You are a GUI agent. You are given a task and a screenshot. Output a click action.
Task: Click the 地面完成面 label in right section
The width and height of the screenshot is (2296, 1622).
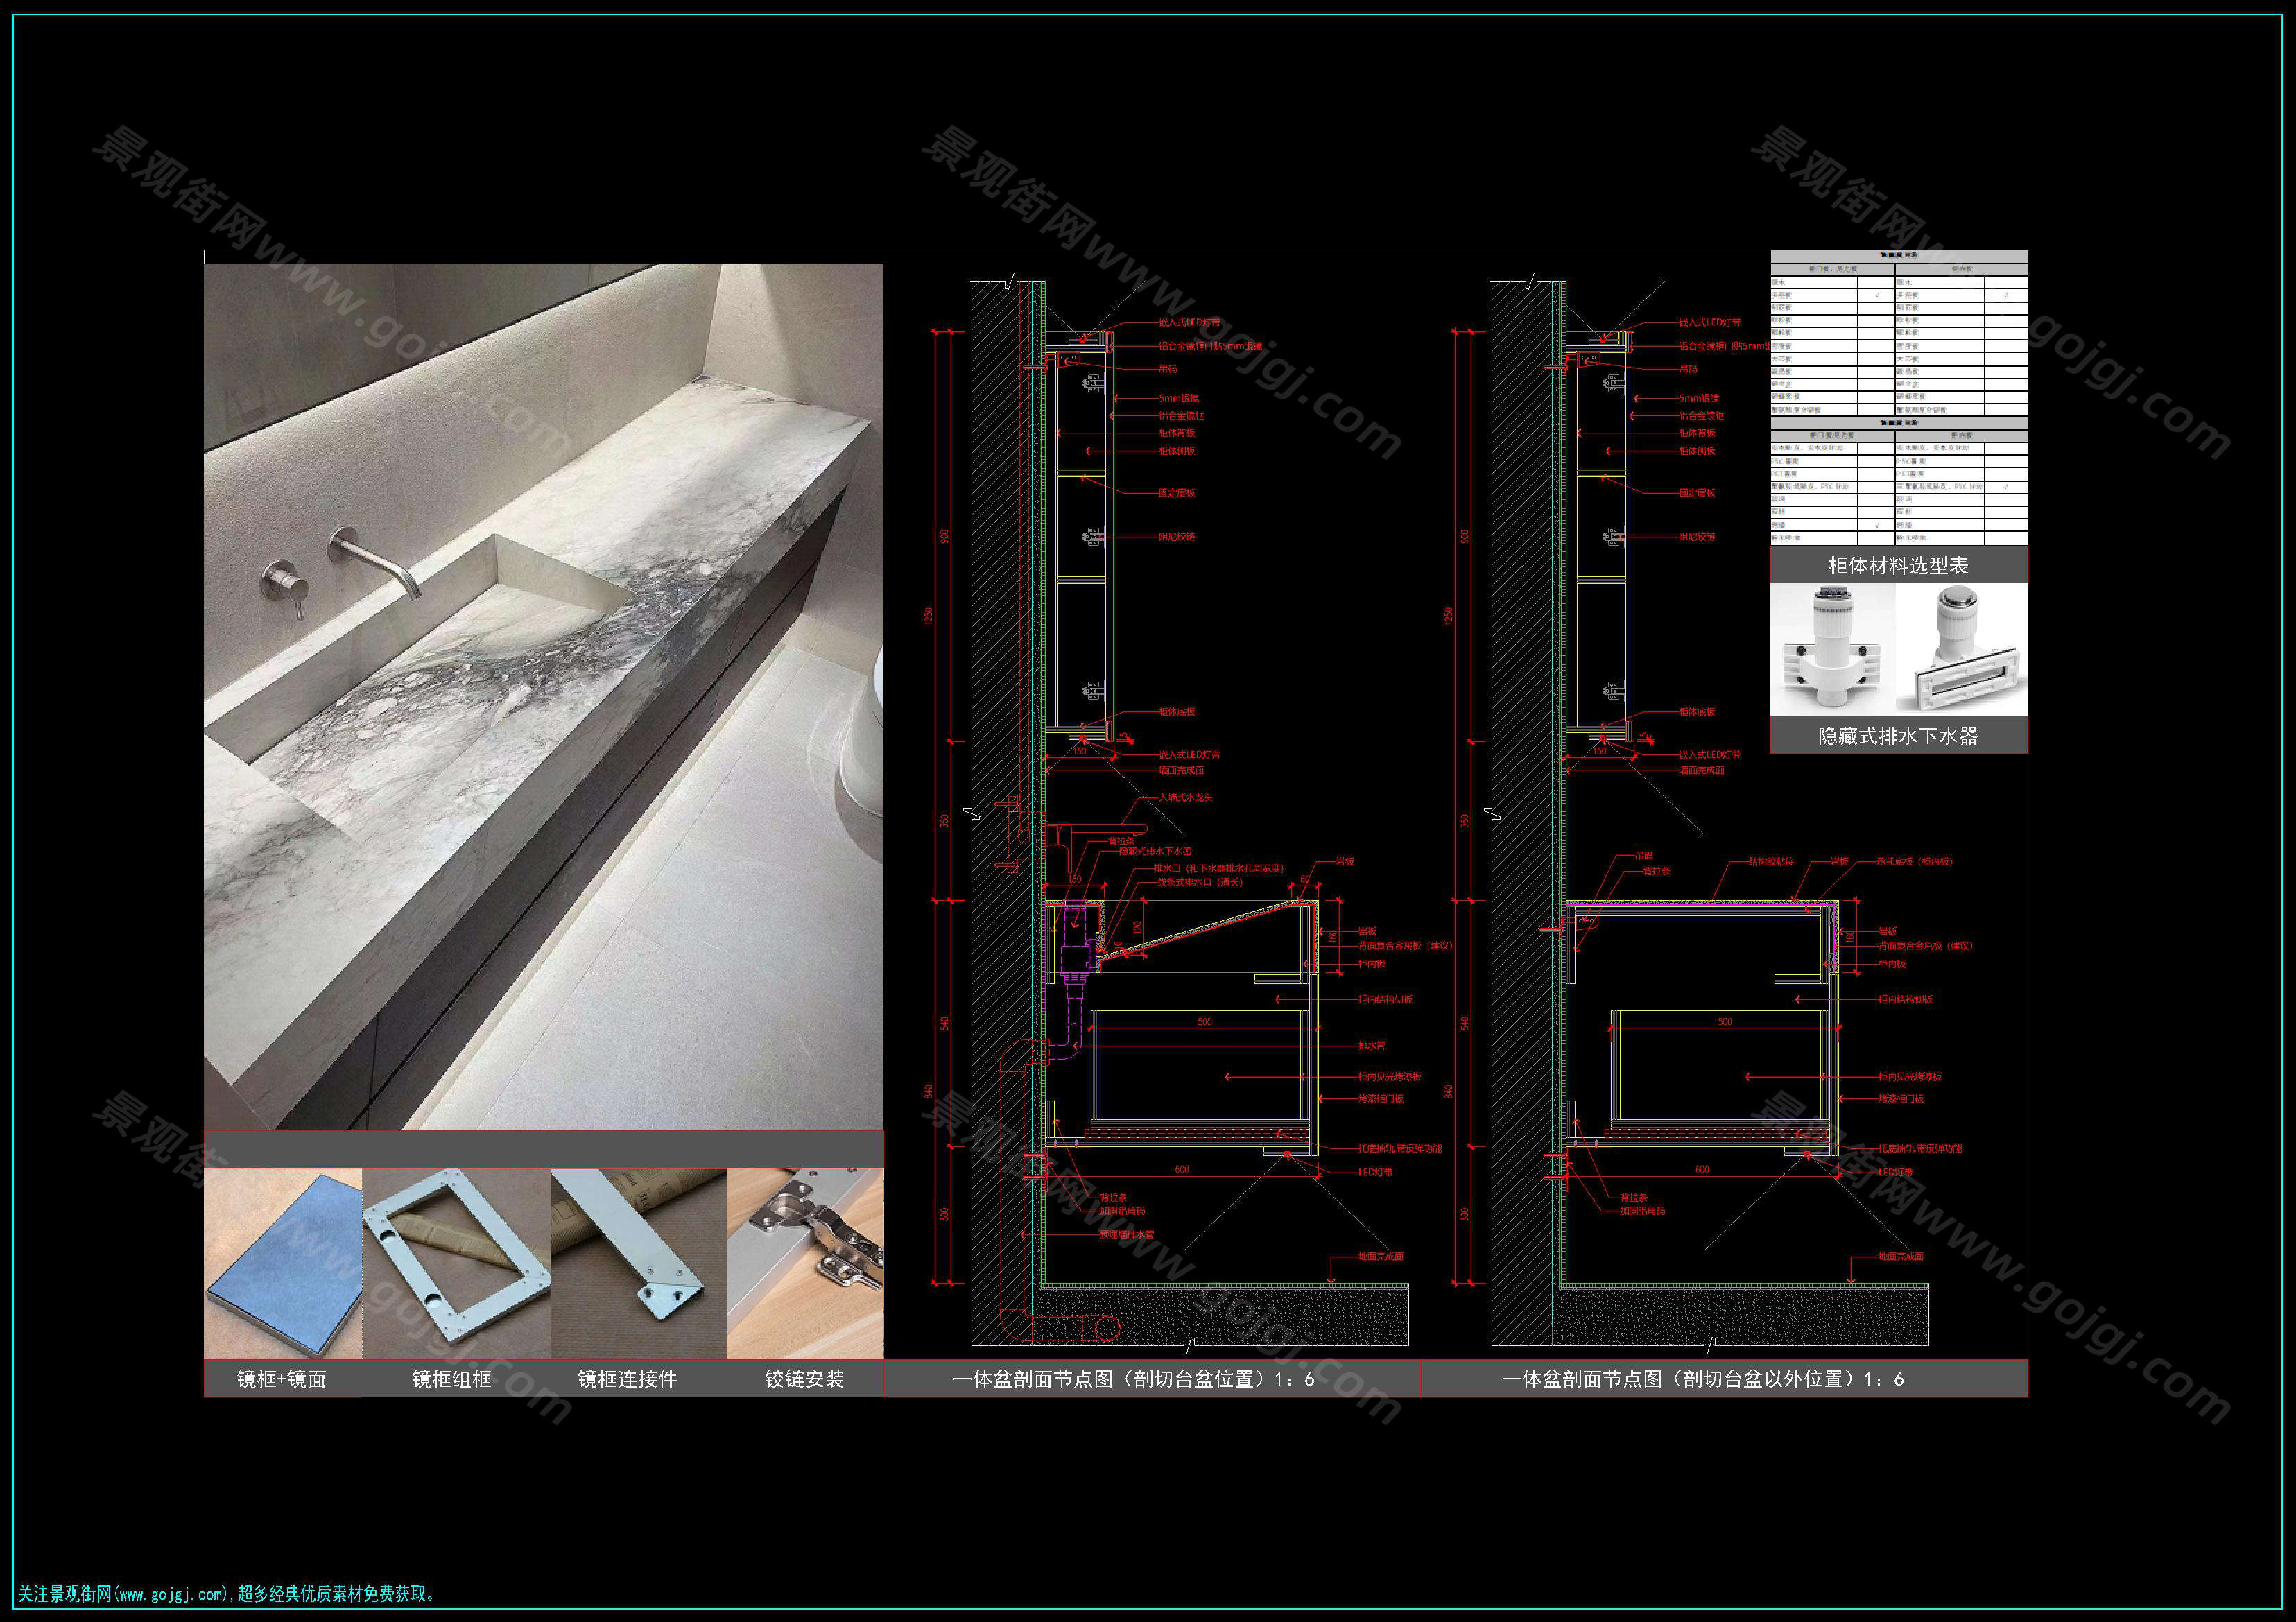[x=1900, y=1256]
